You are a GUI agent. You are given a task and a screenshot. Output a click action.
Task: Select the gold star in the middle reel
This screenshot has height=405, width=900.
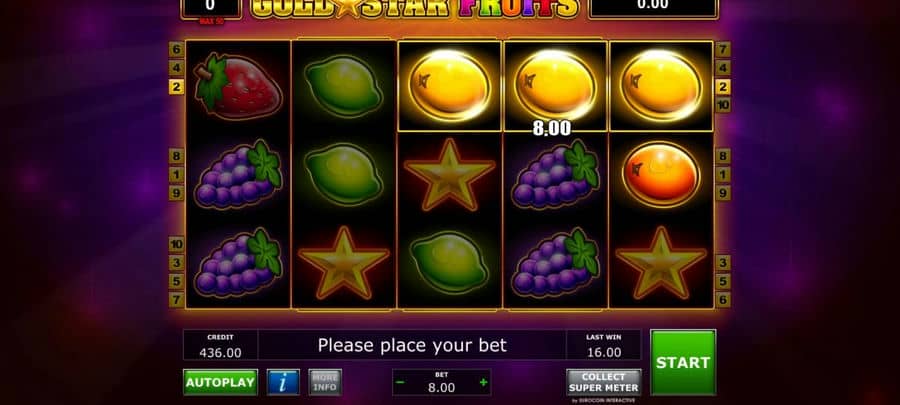(x=449, y=175)
